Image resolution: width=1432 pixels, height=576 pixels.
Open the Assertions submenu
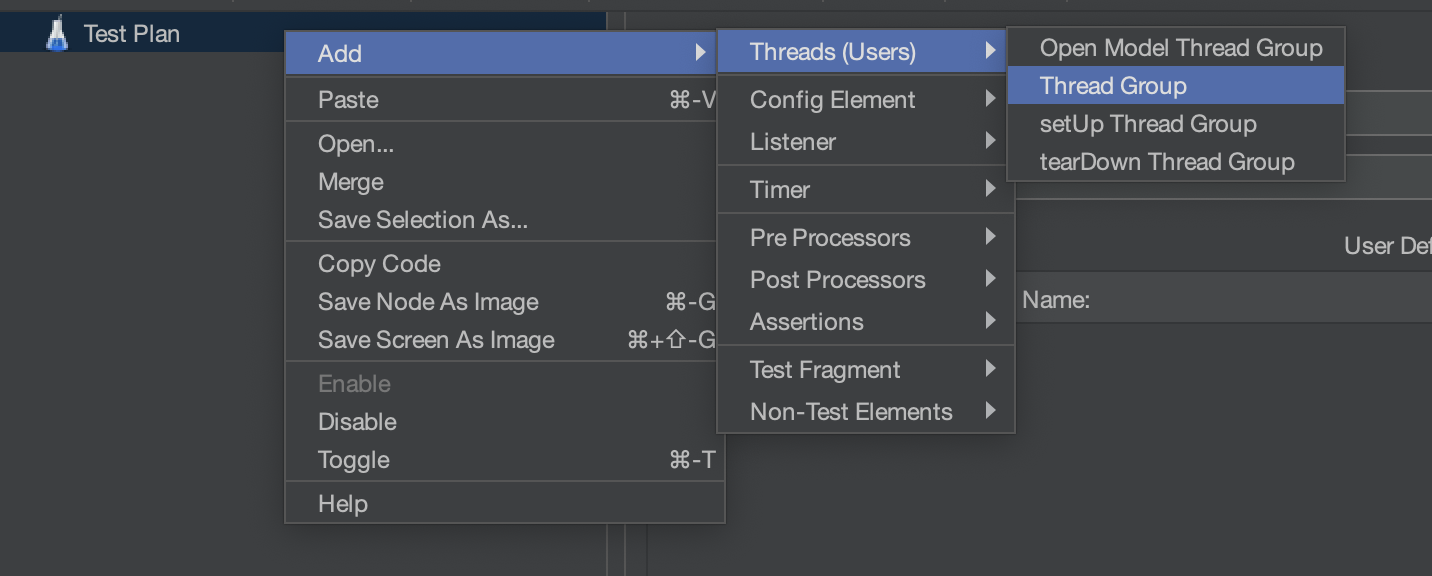pyautogui.click(x=806, y=322)
